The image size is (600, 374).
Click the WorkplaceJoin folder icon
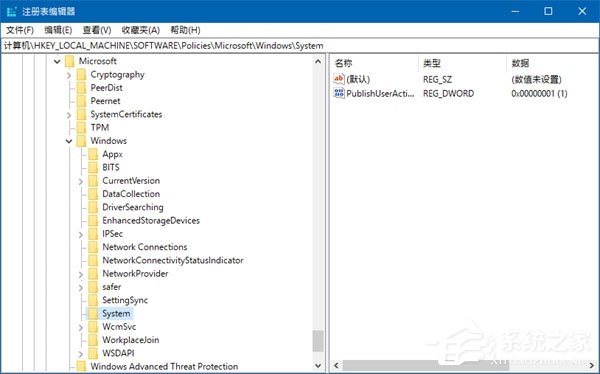click(x=93, y=340)
